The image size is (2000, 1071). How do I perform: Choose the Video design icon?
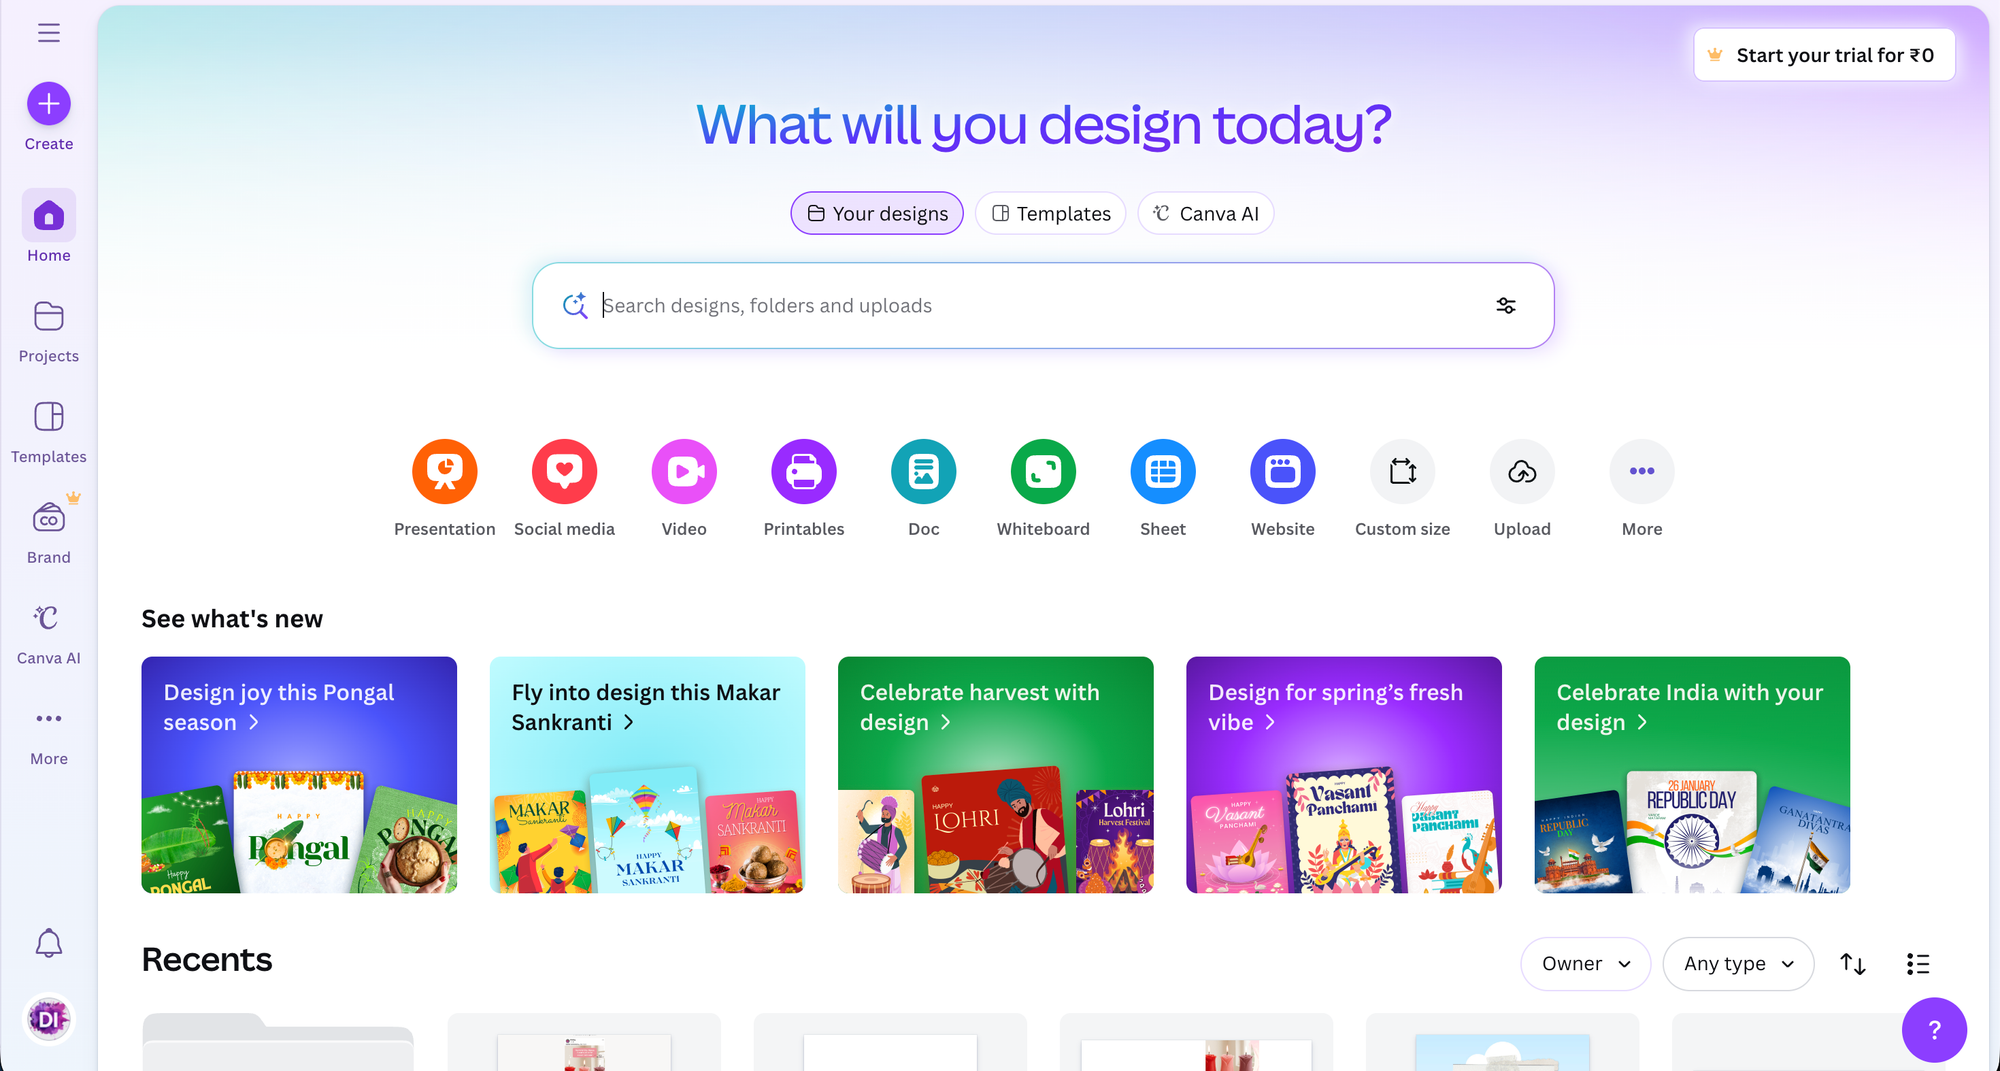point(684,471)
